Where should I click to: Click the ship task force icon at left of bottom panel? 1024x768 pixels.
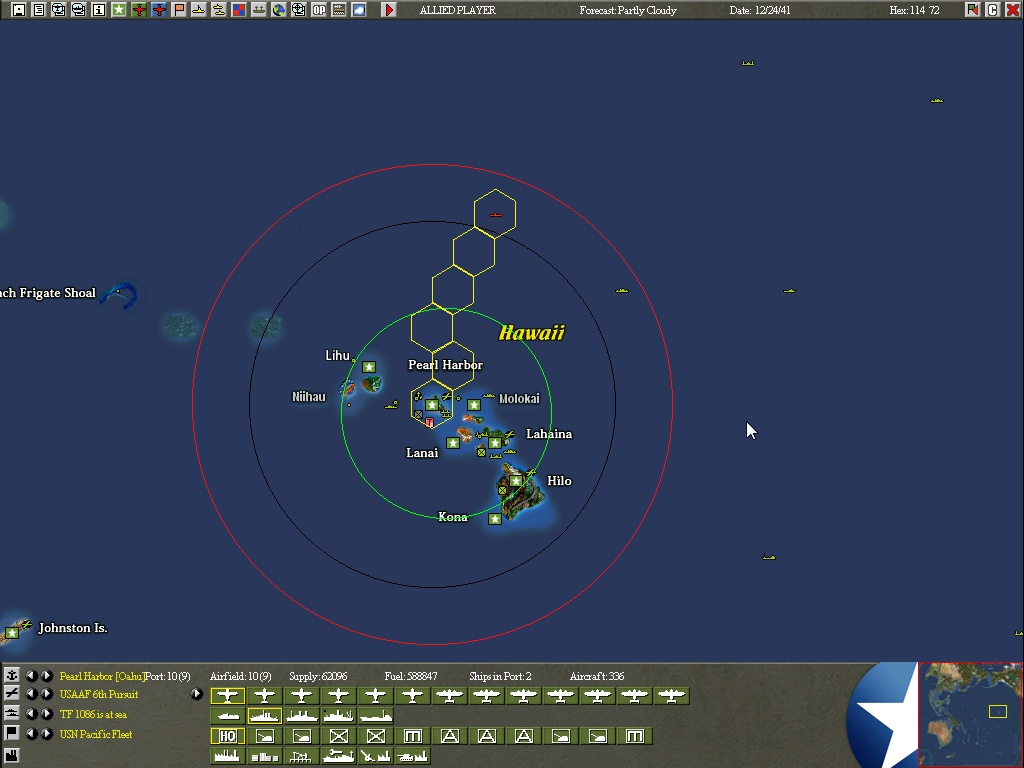[11, 713]
